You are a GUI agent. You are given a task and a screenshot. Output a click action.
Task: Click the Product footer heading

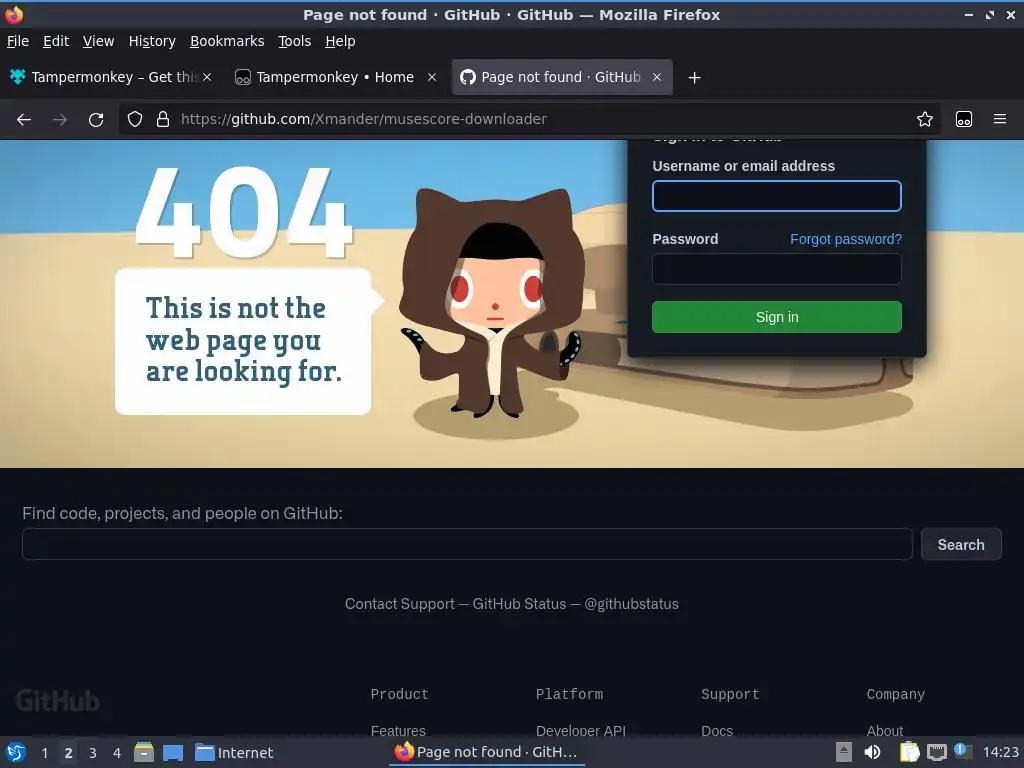[399, 694]
